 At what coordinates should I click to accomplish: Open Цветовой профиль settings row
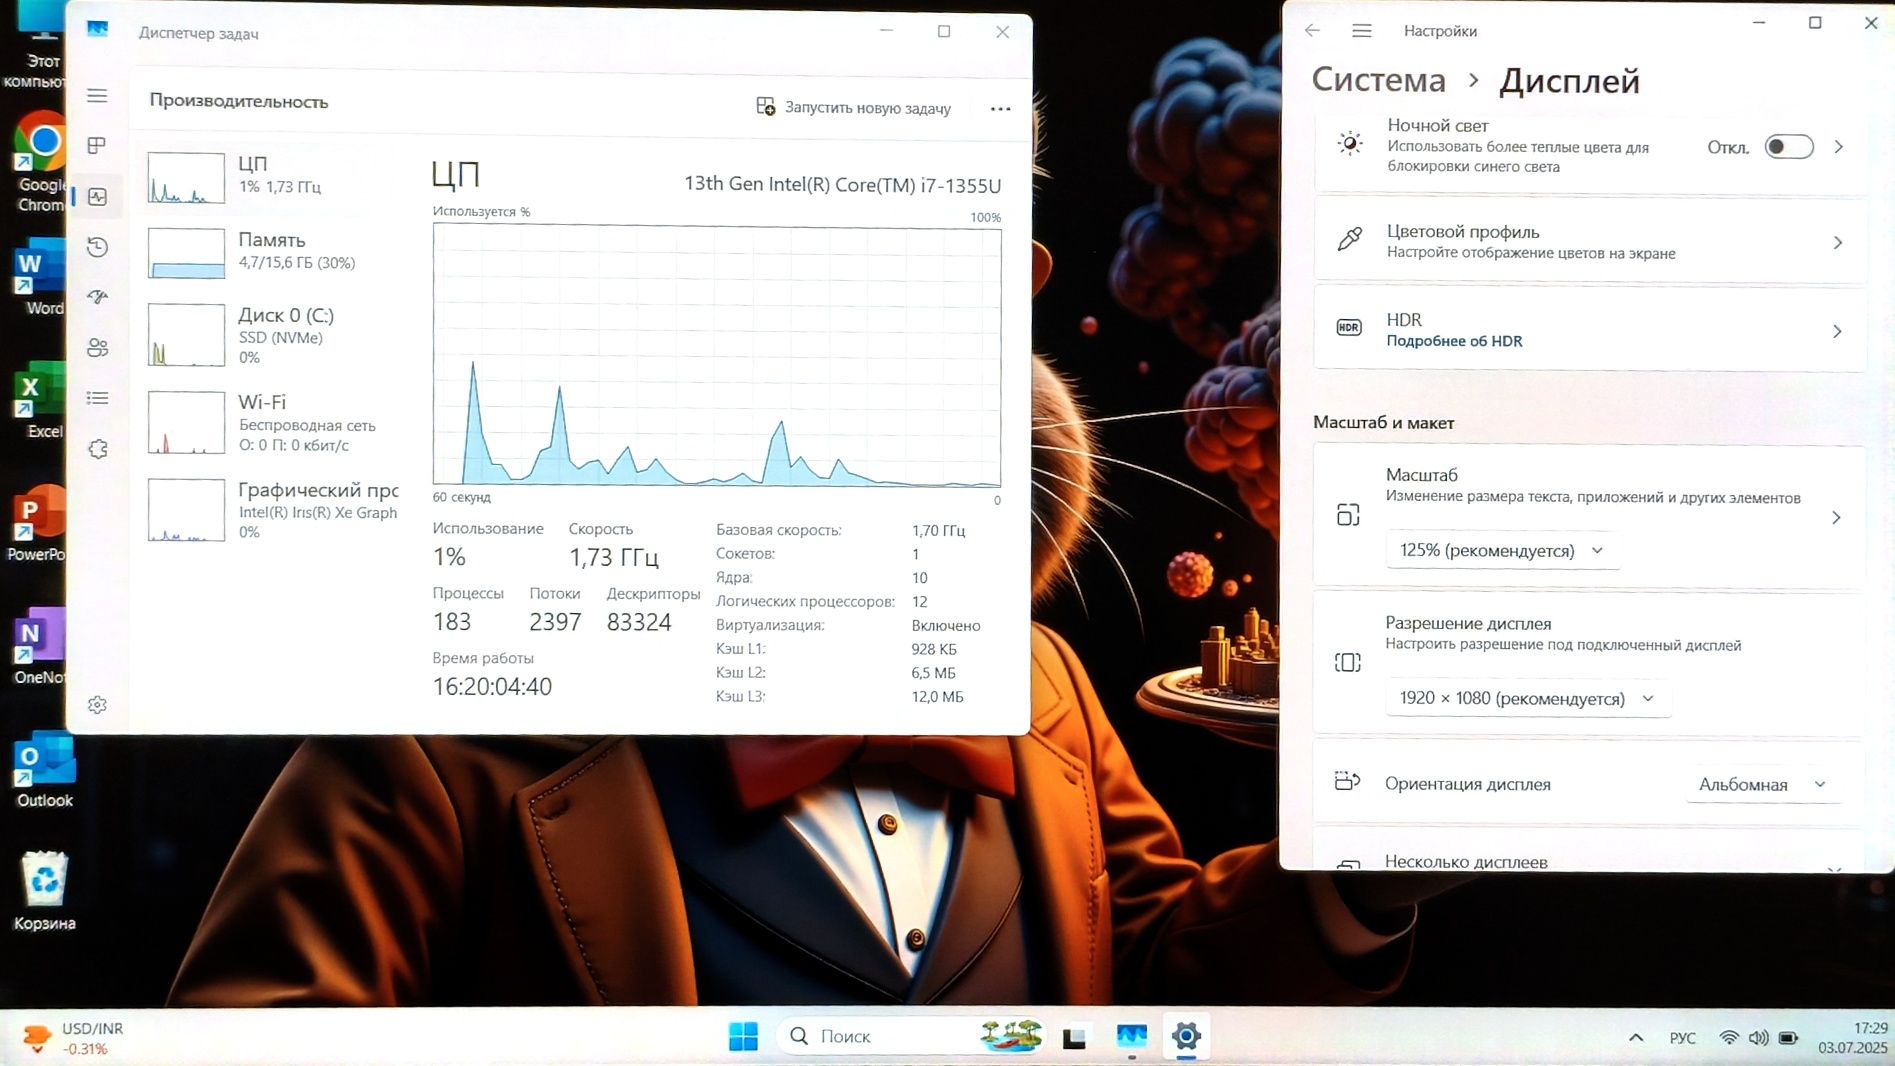pos(1590,242)
